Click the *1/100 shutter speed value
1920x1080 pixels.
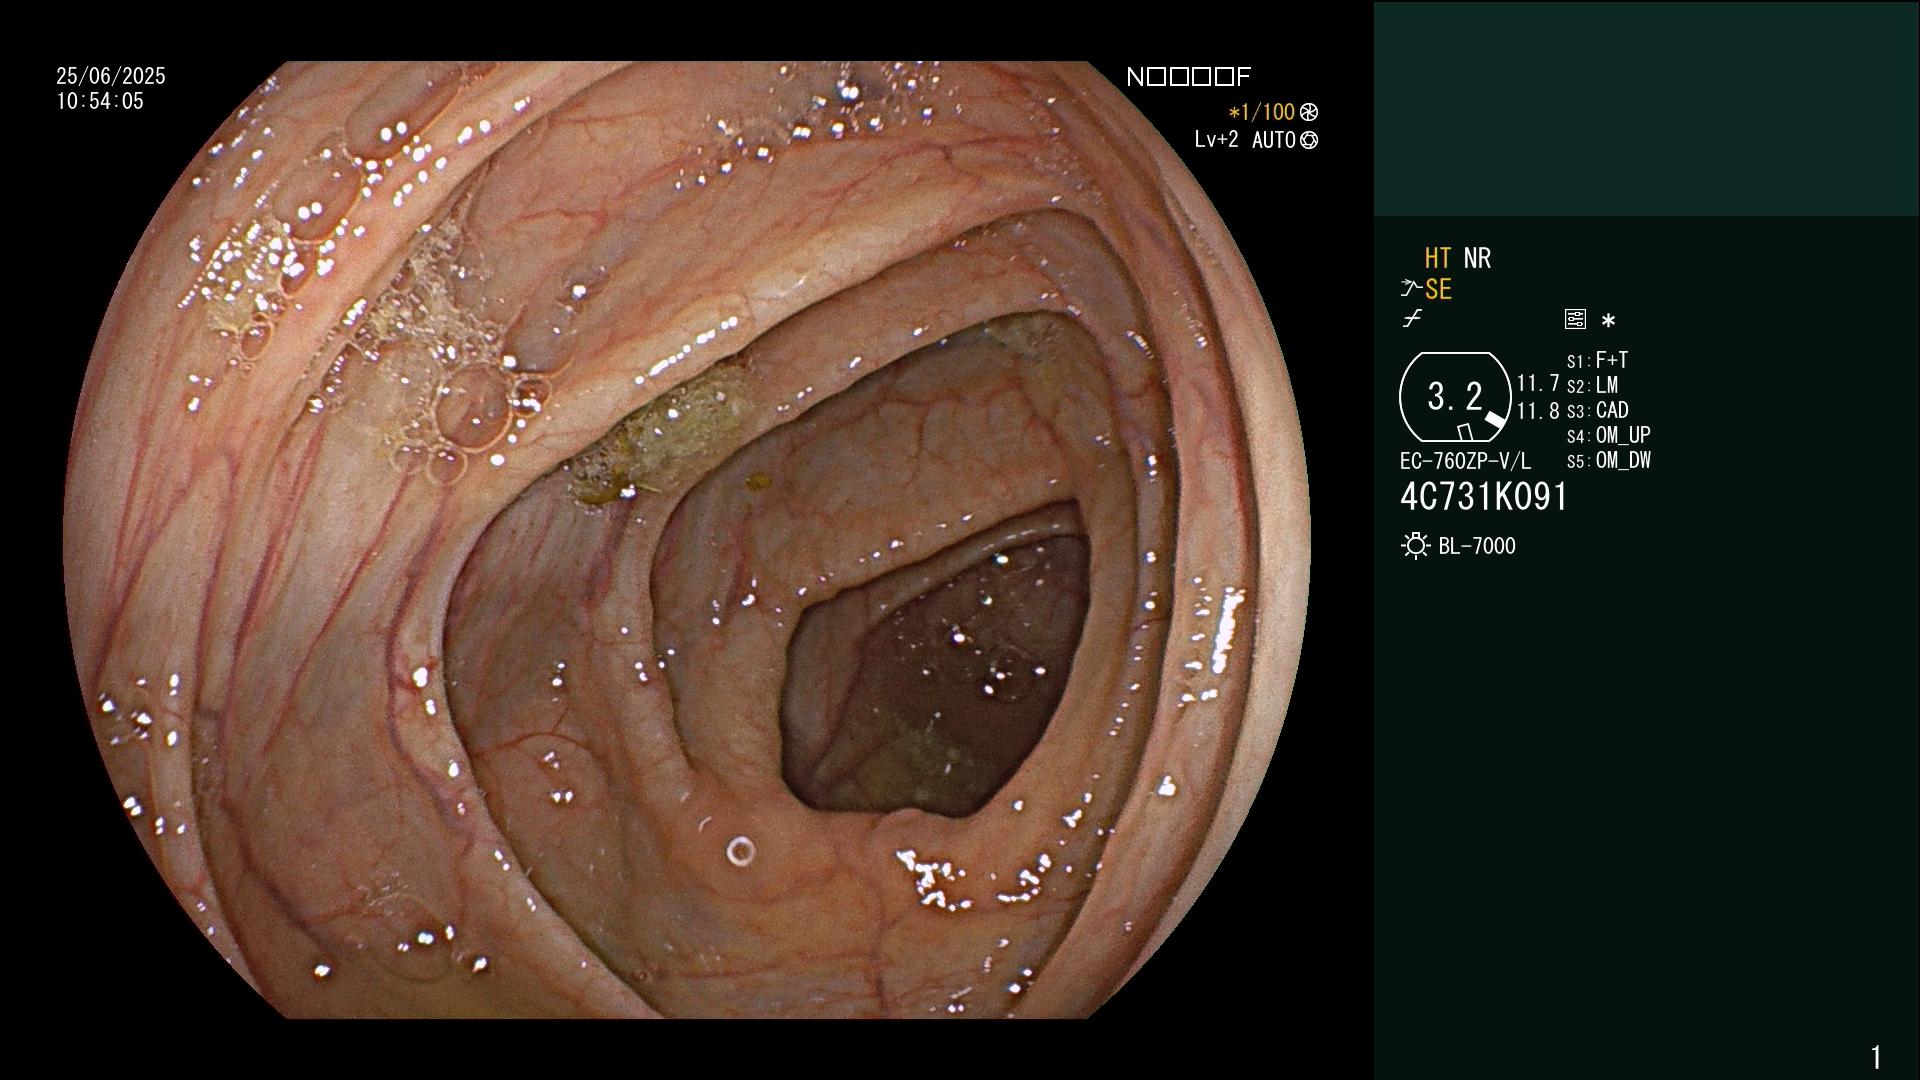1261,112
